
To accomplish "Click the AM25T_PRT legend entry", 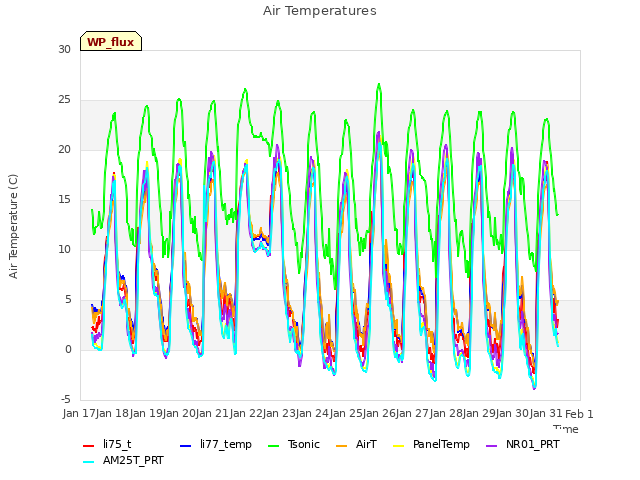I will (123, 461).
